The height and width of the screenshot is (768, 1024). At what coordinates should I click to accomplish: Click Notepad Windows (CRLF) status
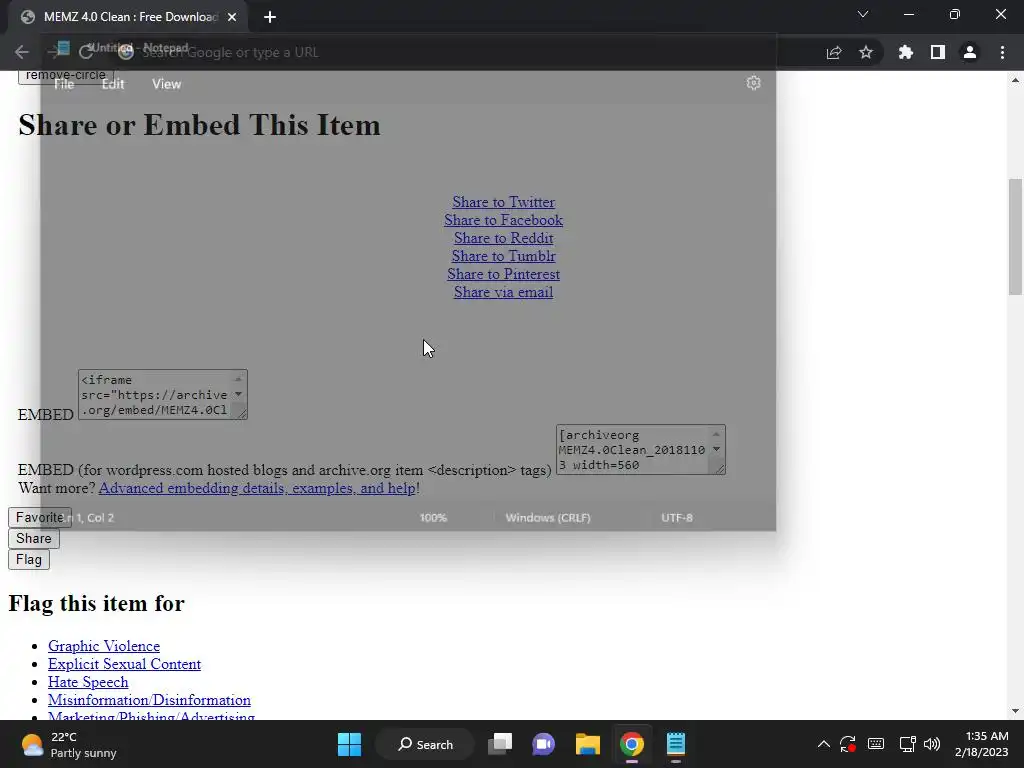548,518
